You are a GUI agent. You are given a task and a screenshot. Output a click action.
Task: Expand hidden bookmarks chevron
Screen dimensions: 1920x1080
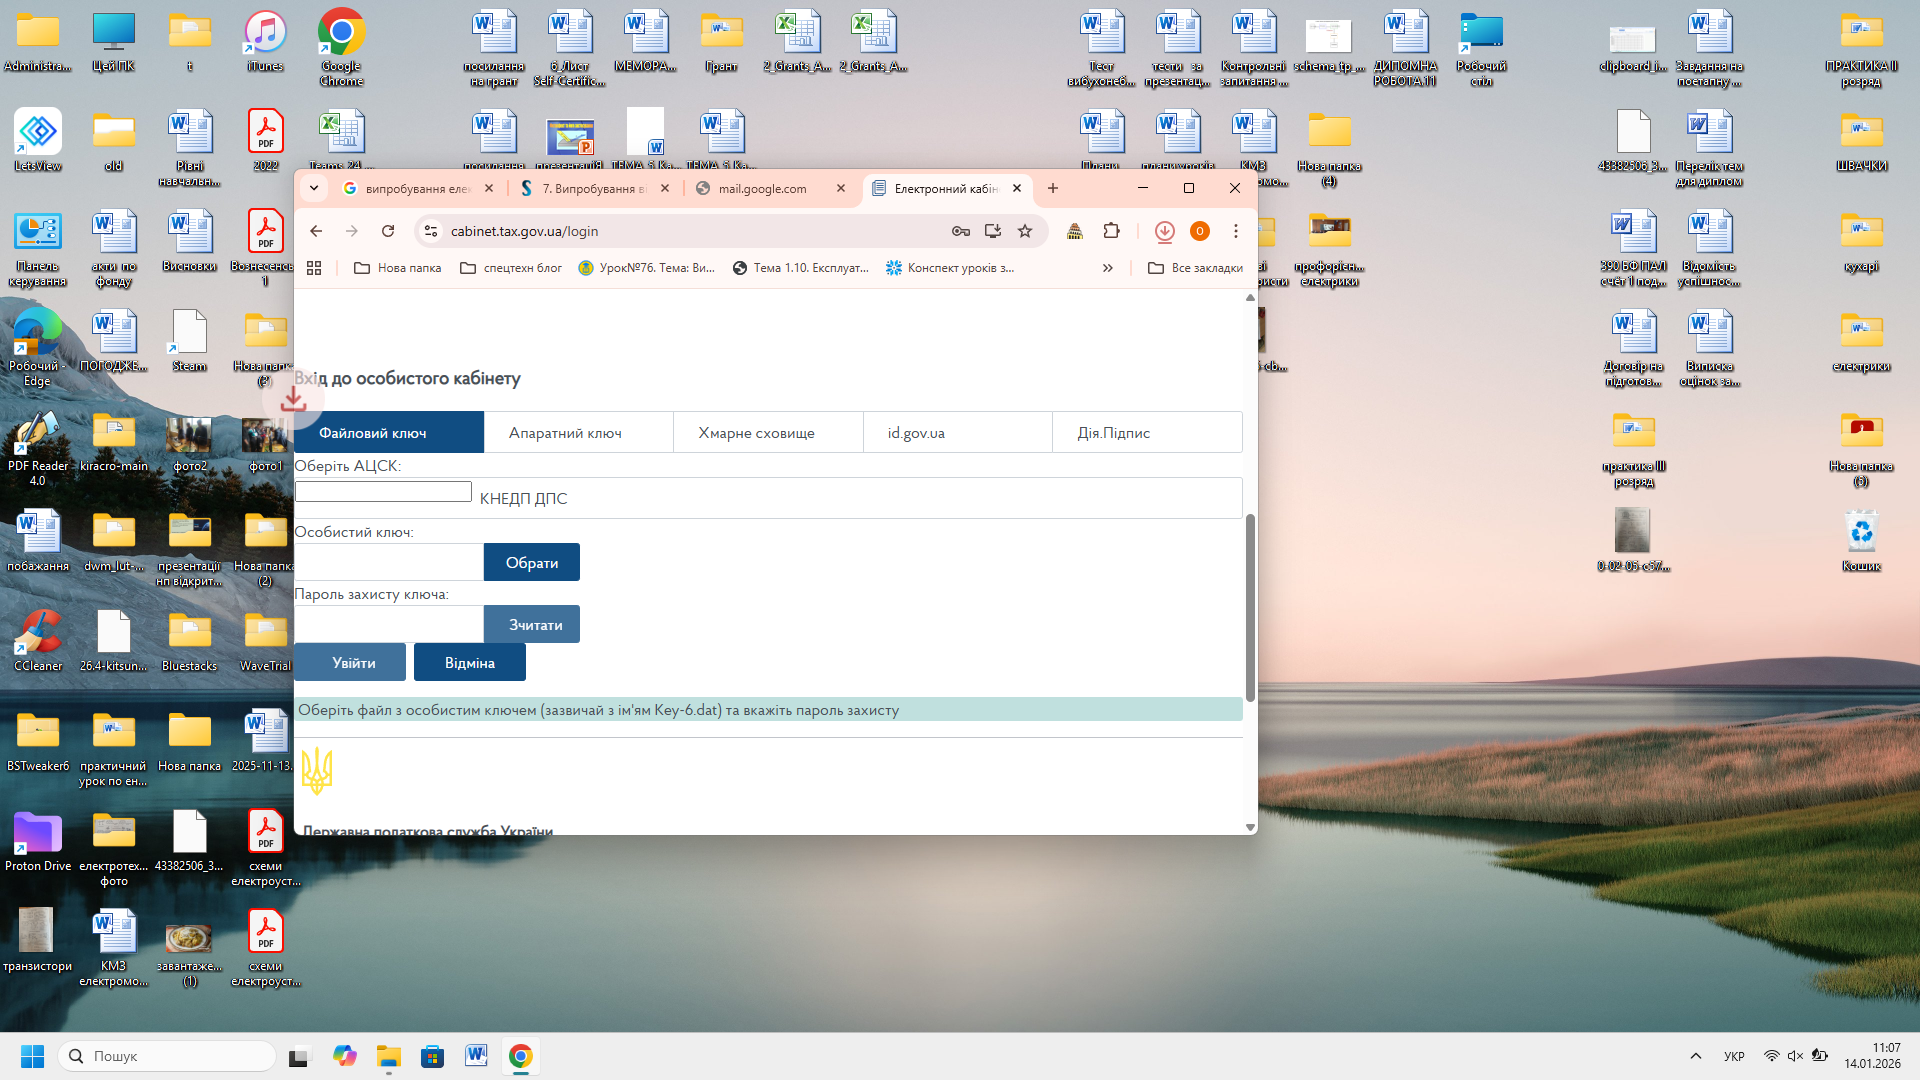click(x=1107, y=268)
